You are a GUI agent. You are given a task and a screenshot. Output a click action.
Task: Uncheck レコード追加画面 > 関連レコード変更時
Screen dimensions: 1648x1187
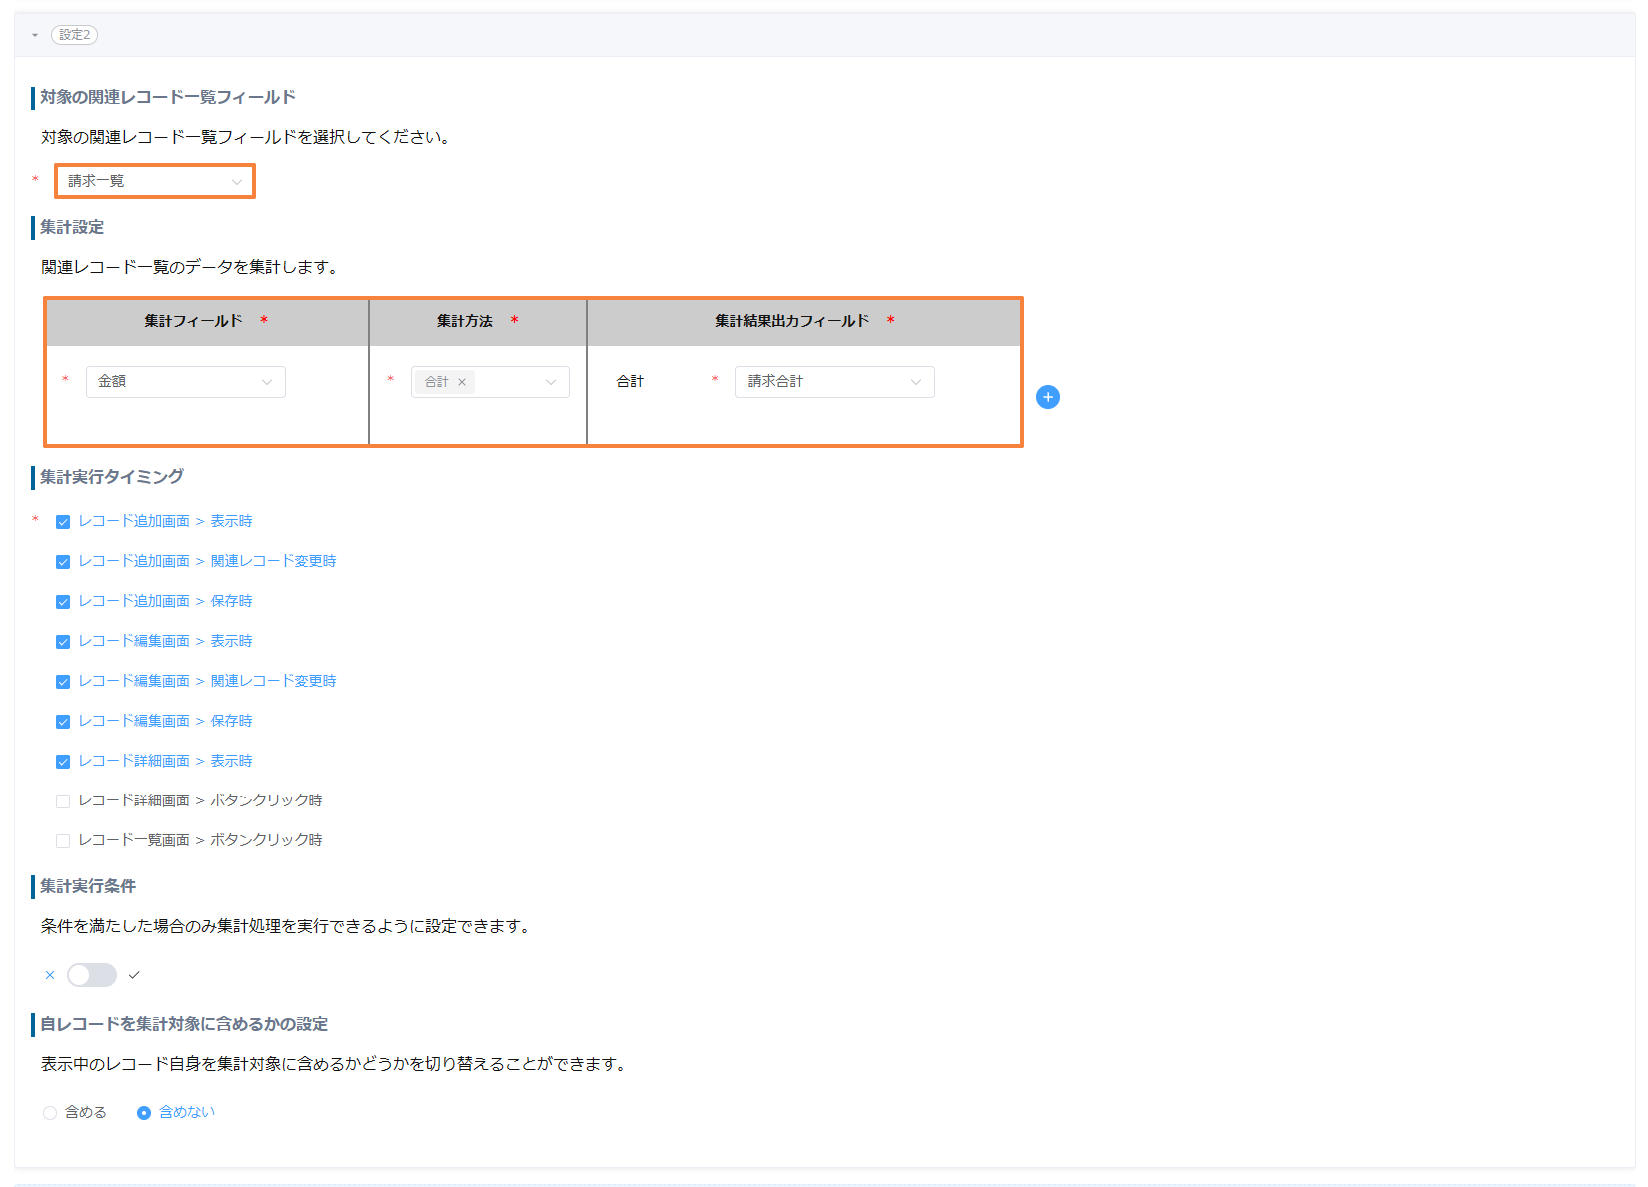coord(63,562)
